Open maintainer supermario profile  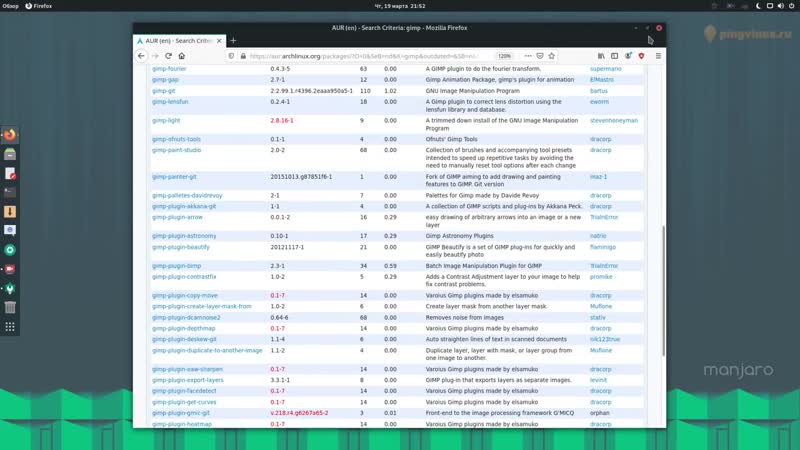coord(606,69)
